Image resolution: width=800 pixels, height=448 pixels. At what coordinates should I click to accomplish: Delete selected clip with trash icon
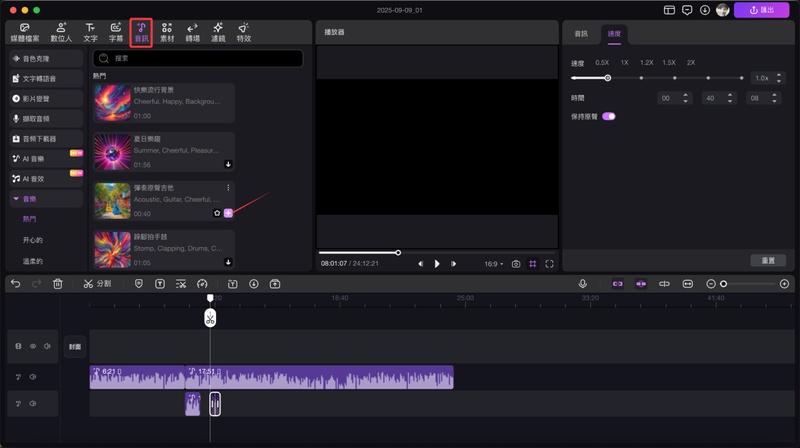[58, 284]
